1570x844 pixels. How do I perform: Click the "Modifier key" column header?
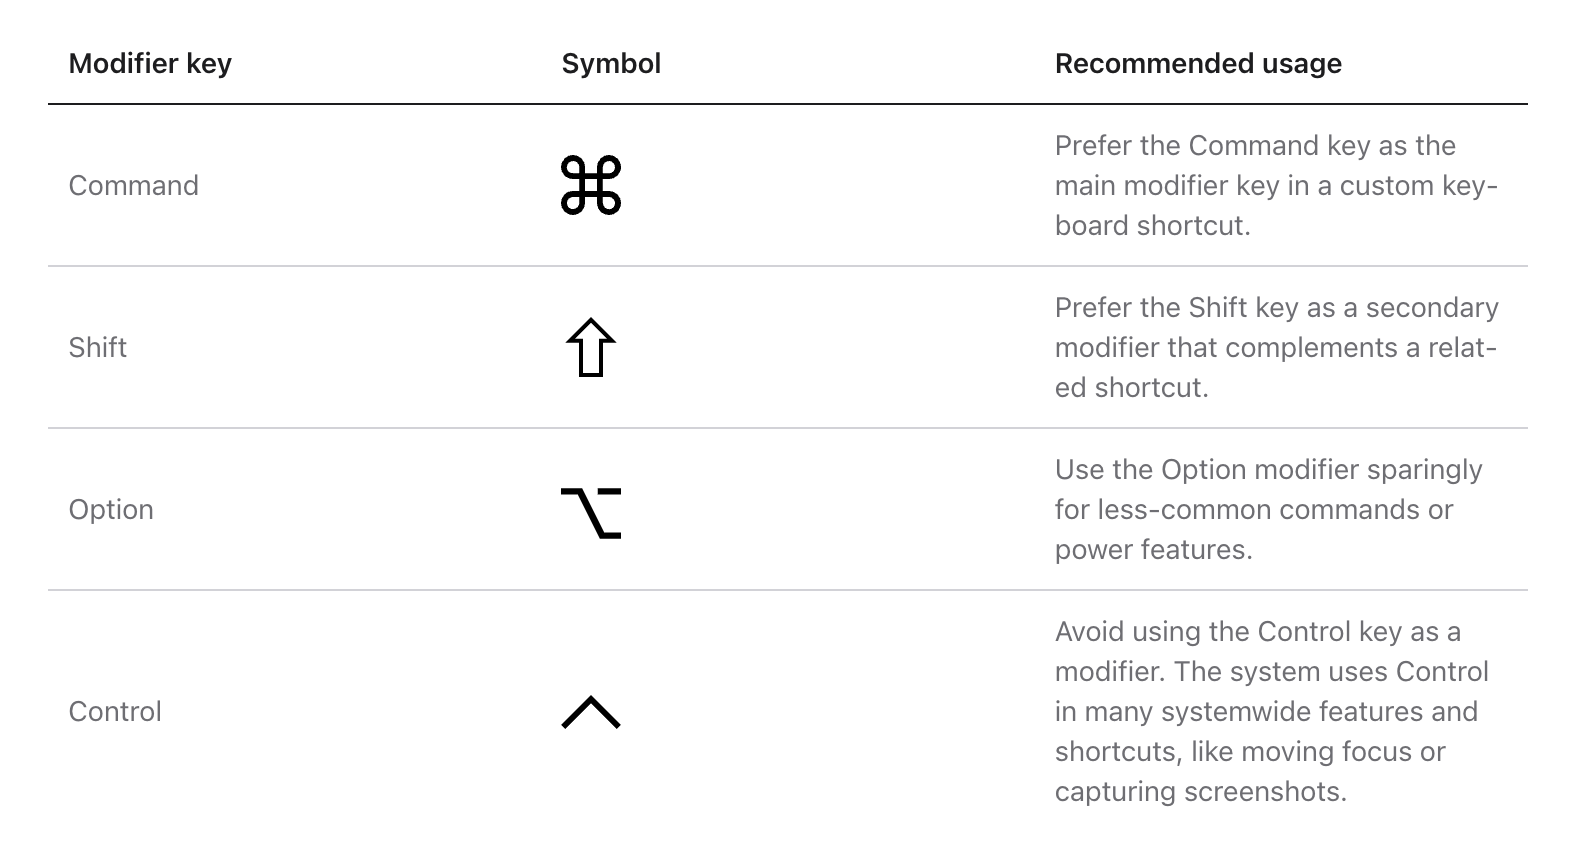click(150, 64)
